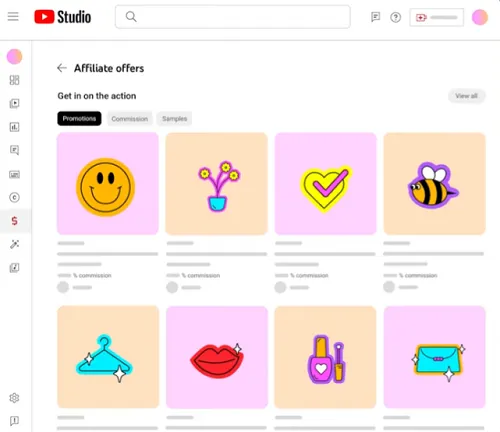Open the Analytics bar chart icon
500x432 pixels.
tap(14, 127)
